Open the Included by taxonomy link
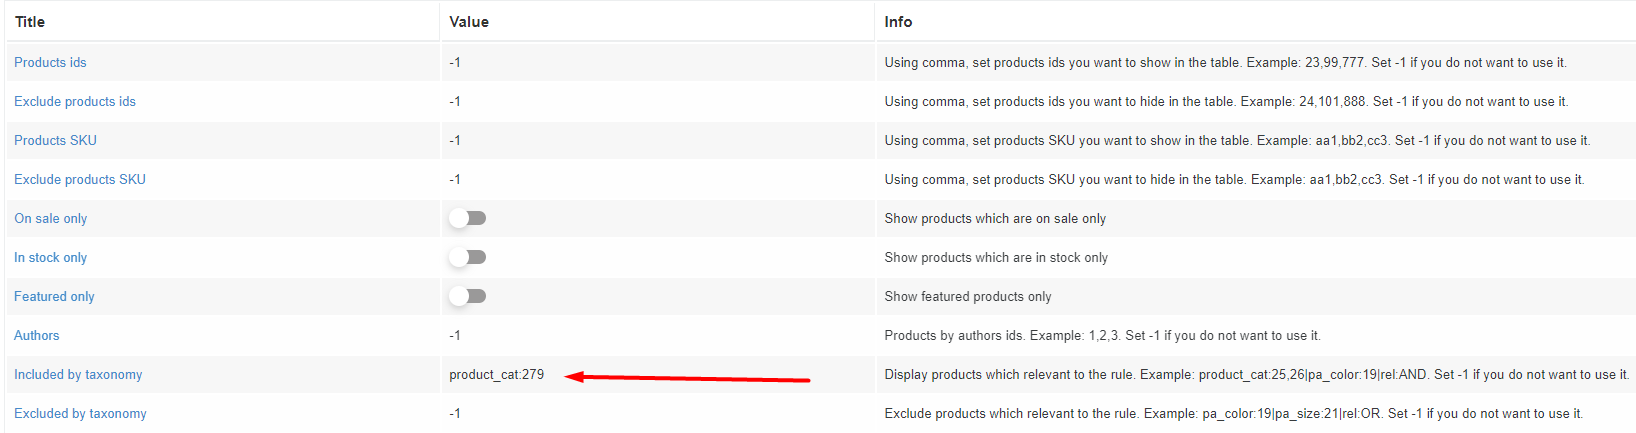Image resolution: width=1636 pixels, height=433 pixels. pyautogui.click(x=78, y=374)
